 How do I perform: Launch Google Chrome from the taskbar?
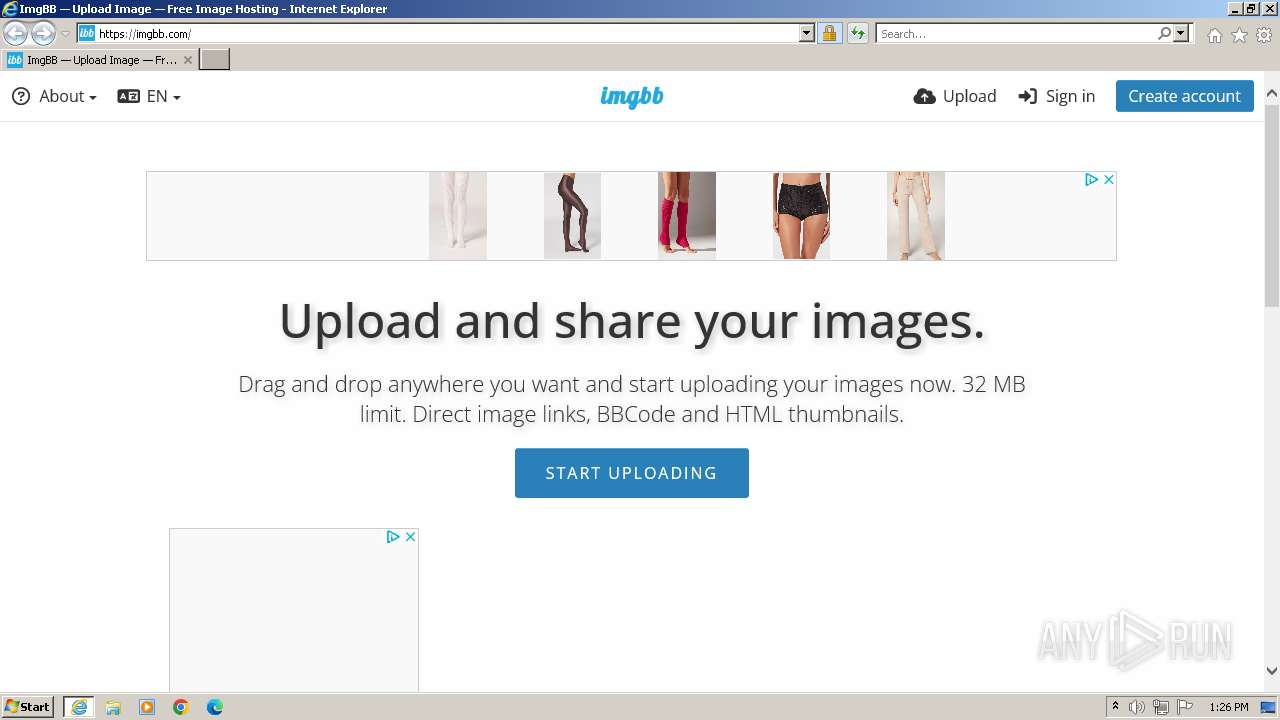pyautogui.click(x=181, y=707)
